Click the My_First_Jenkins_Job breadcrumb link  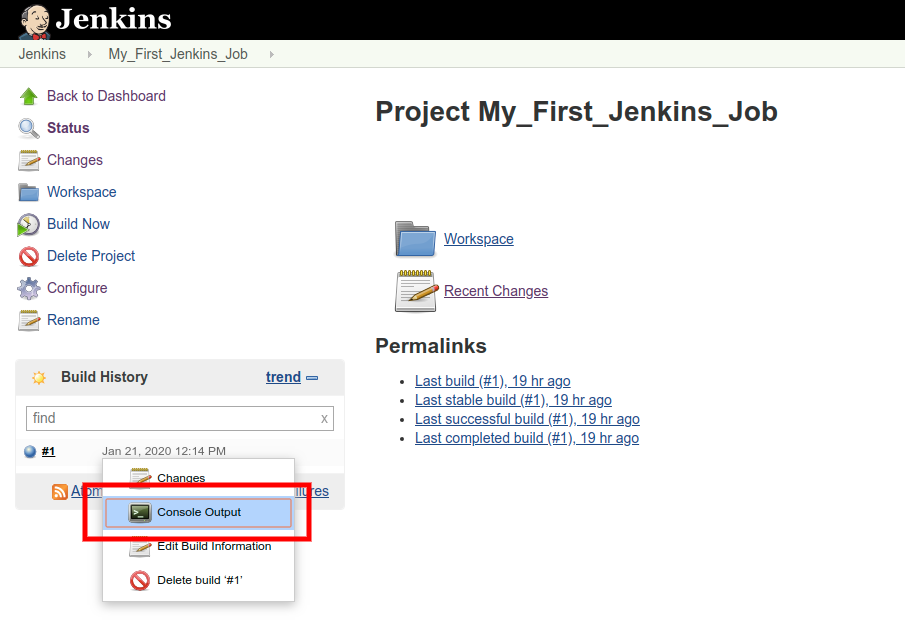[178, 54]
